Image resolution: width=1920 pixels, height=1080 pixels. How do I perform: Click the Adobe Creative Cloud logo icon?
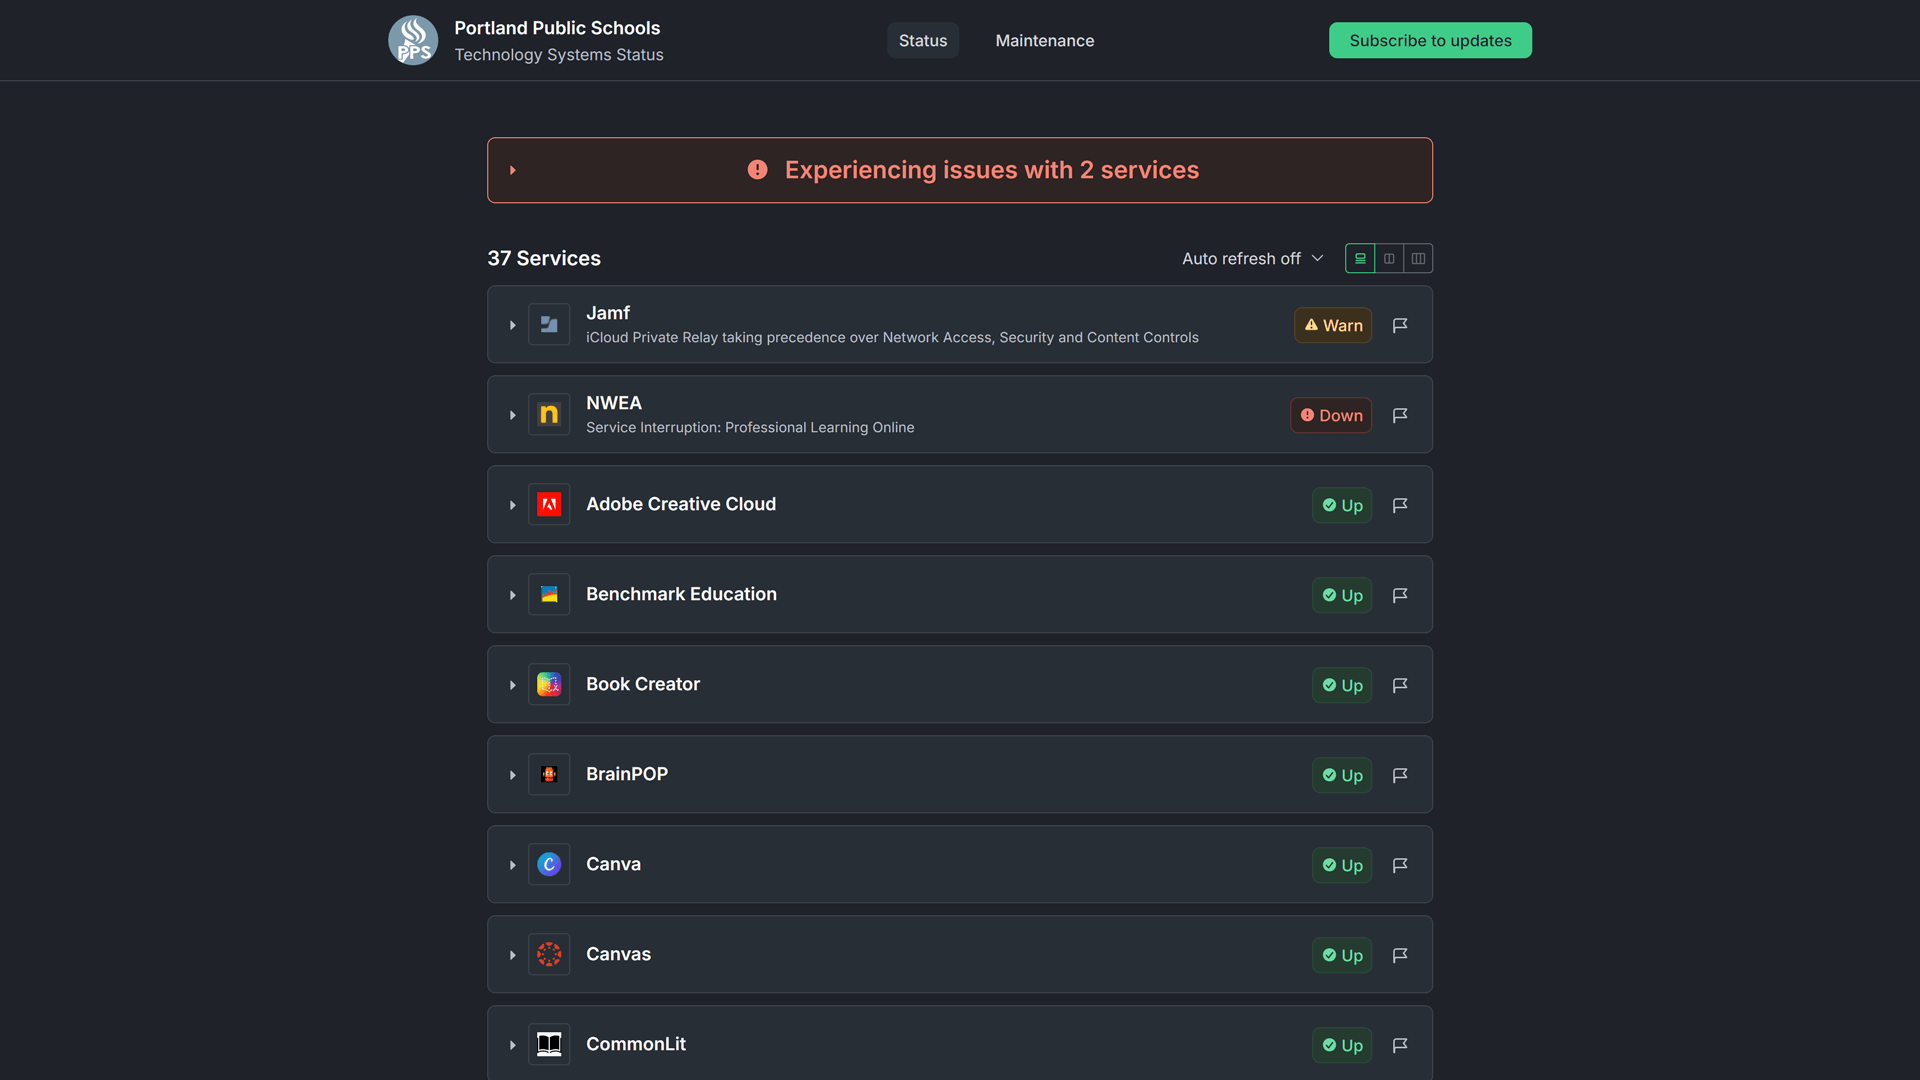tap(549, 505)
